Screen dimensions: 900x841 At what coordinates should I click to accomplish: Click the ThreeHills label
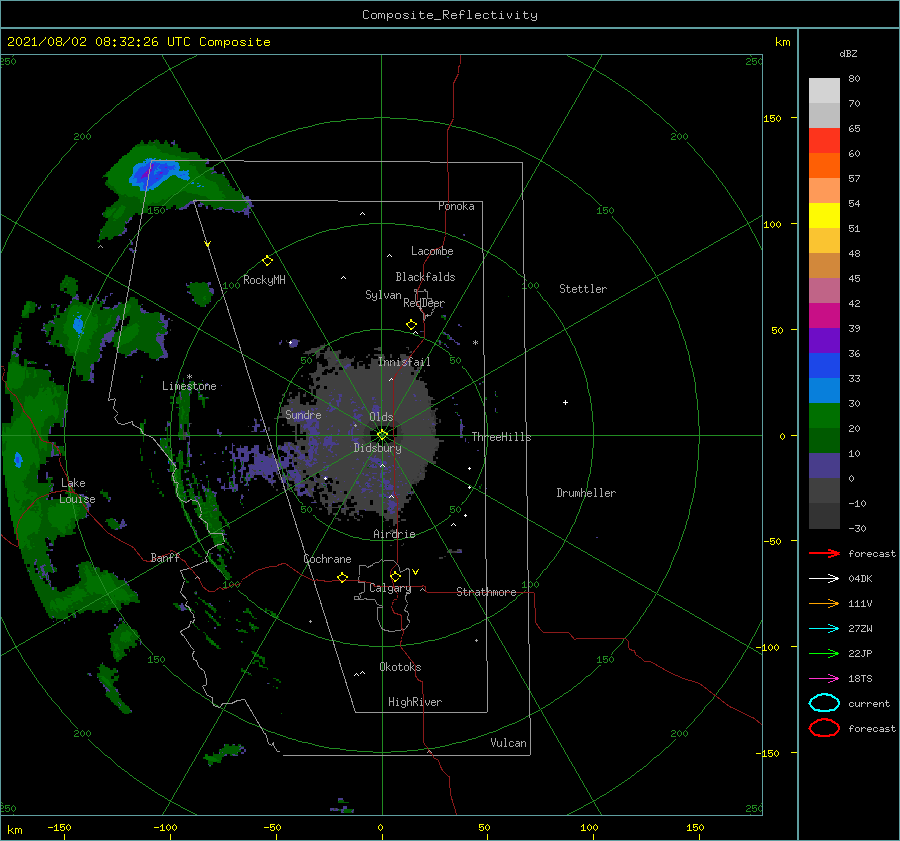tap(502, 437)
